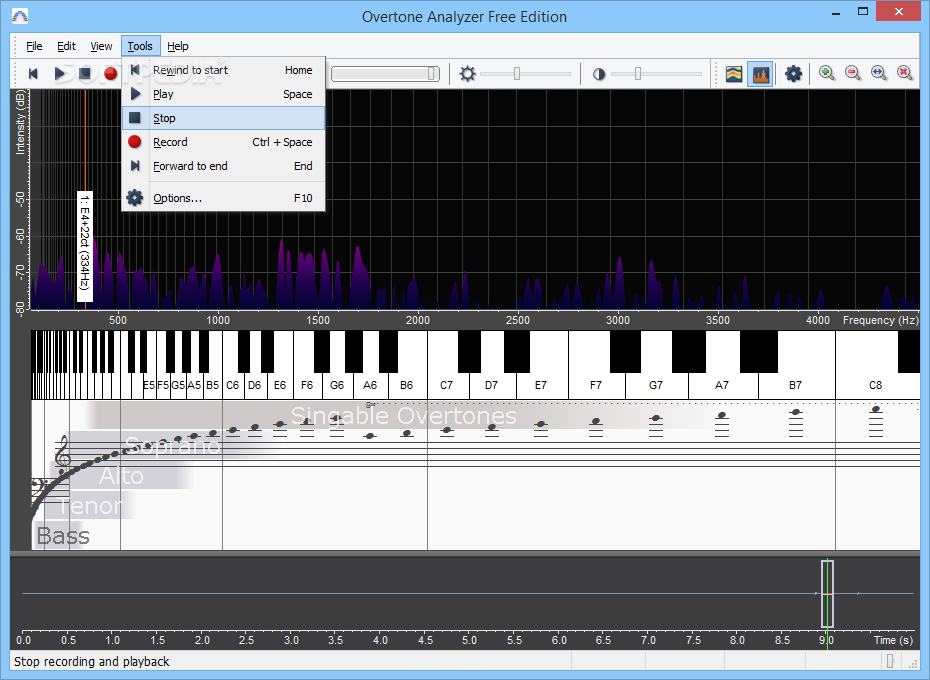Click the B5 piano key
Viewport: 930px width, 680px height.
point(212,385)
